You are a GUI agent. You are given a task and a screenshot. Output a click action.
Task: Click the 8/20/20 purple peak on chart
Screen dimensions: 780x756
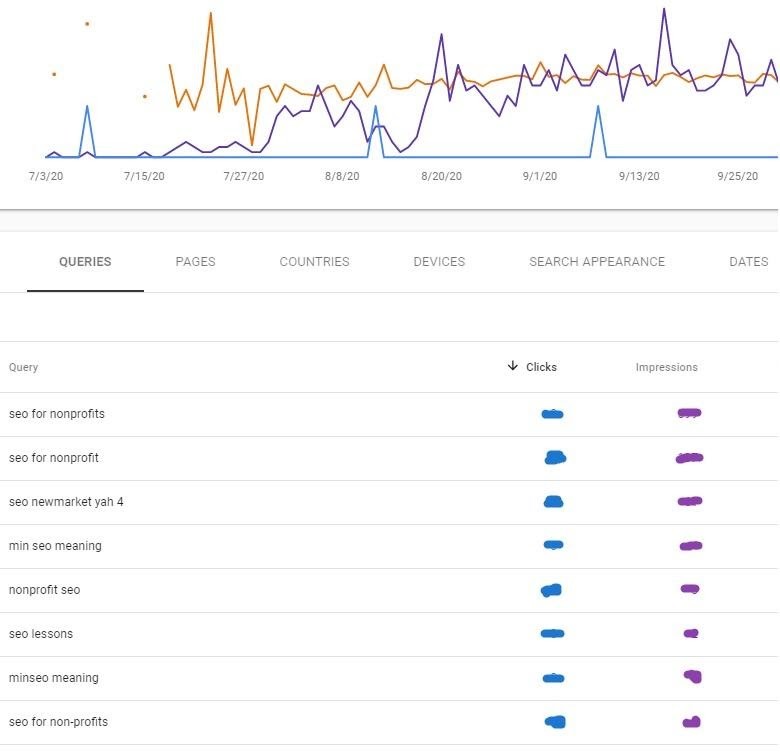point(441,35)
